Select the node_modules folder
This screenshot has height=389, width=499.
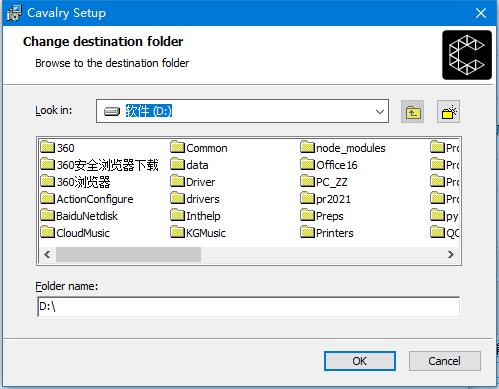click(x=343, y=148)
